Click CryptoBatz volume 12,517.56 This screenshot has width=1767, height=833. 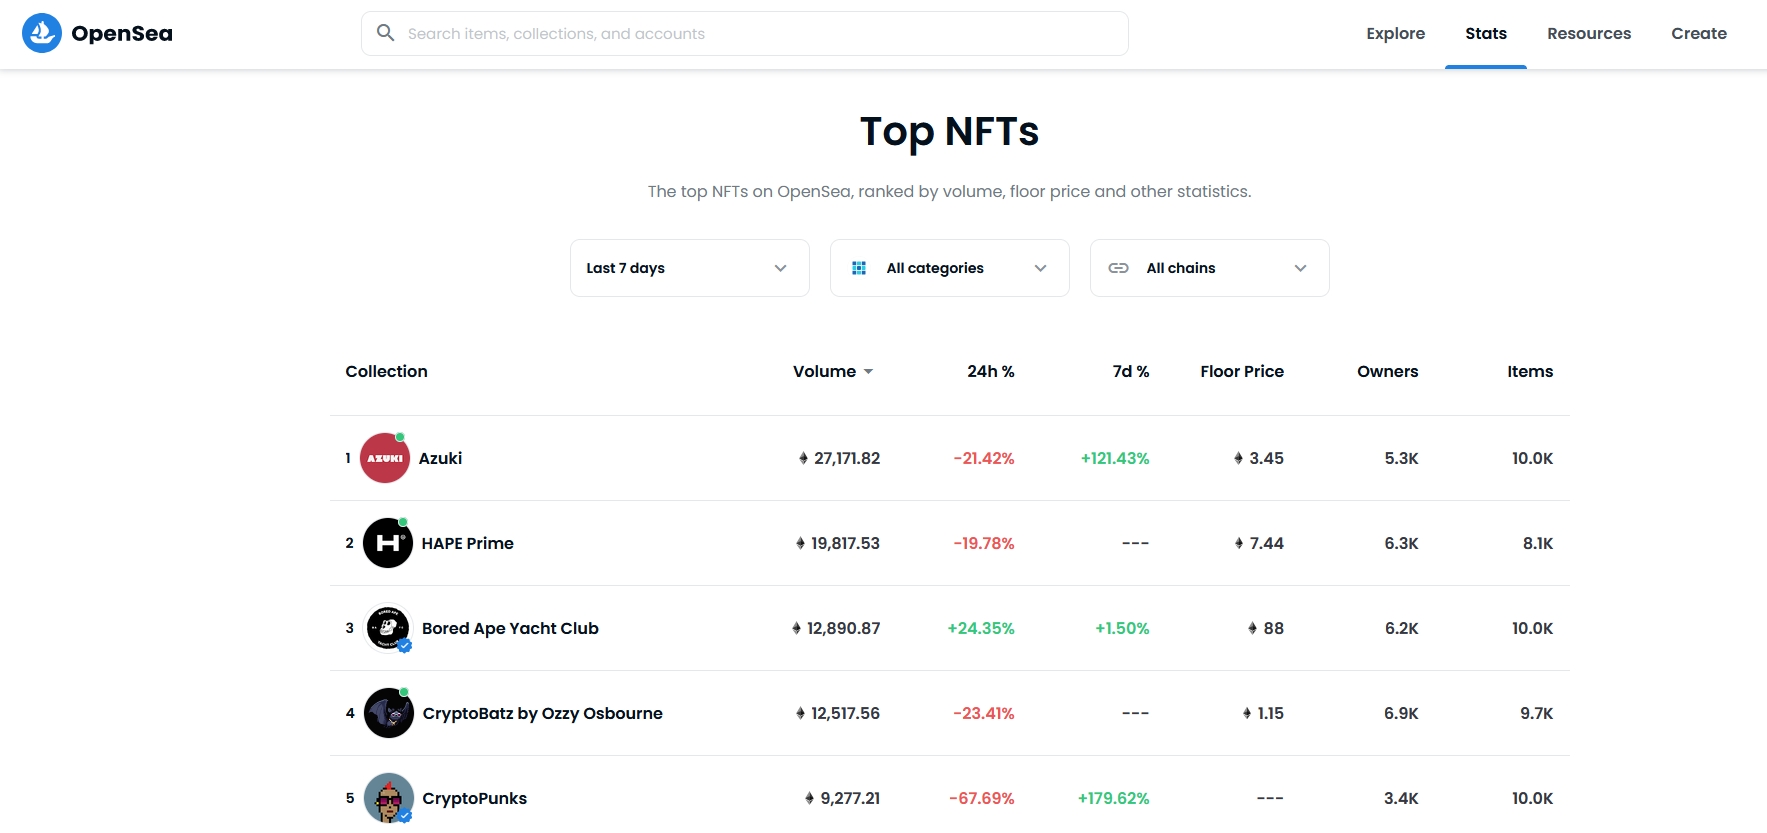click(845, 713)
